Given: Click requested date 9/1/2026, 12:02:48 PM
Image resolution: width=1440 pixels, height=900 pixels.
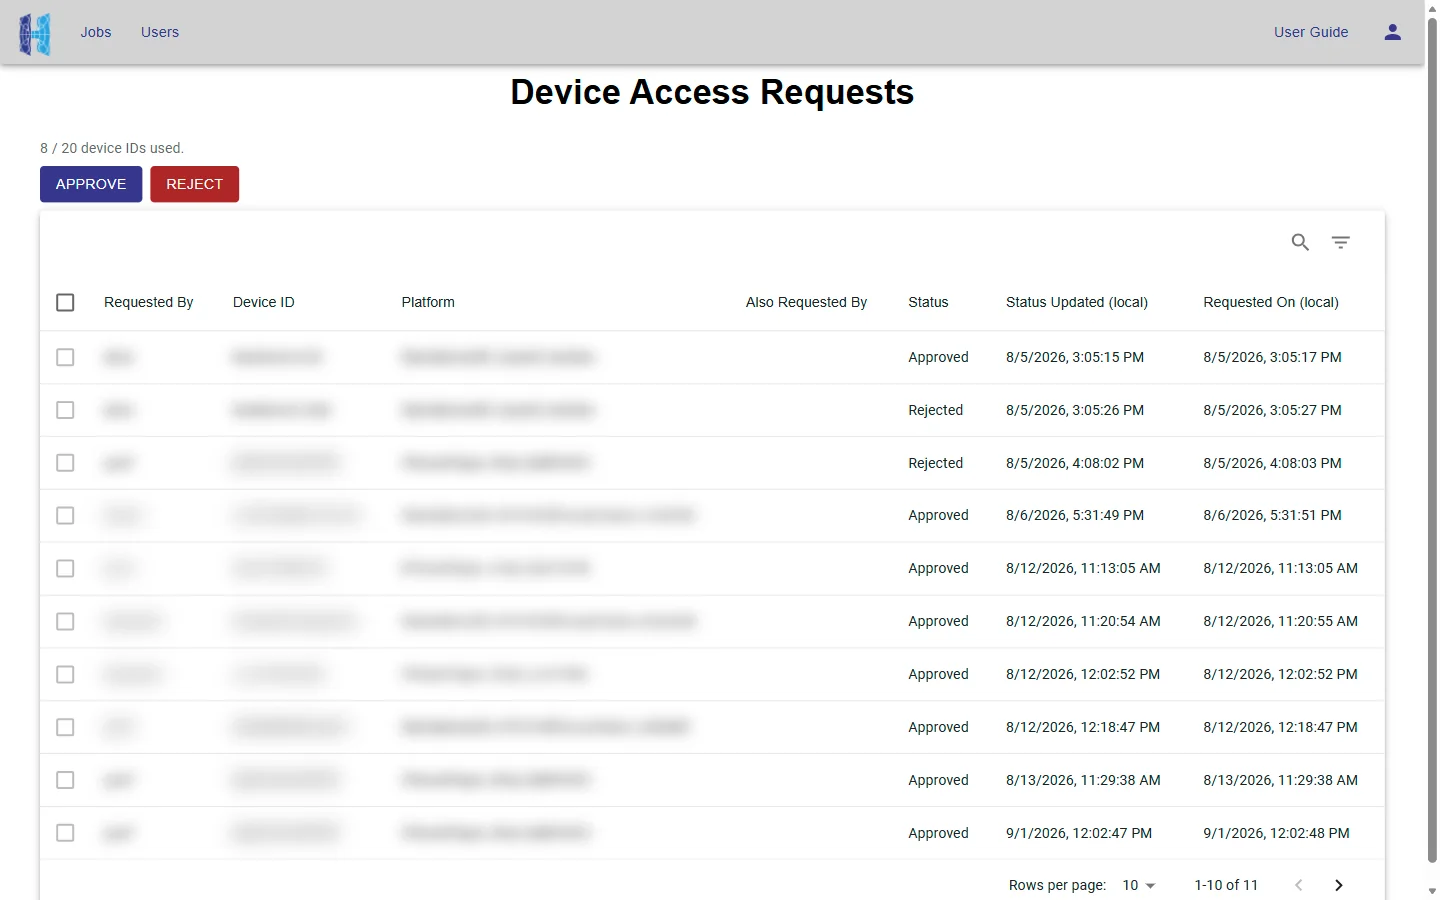Looking at the screenshot, I should click(x=1276, y=833).
